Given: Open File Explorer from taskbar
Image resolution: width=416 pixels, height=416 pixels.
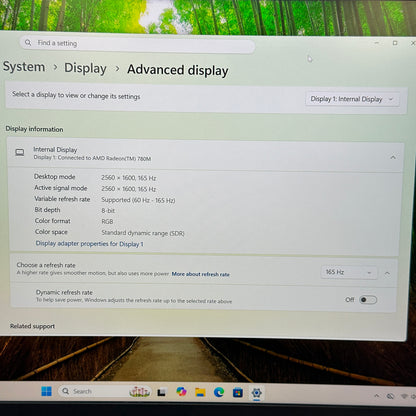Looking at the screenshot, I should (x=200, y=392).
